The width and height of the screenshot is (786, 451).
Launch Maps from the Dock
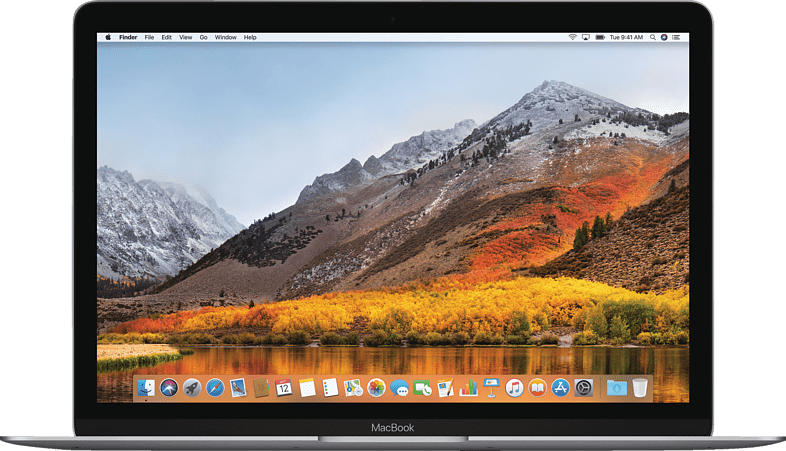click(353, 388)
